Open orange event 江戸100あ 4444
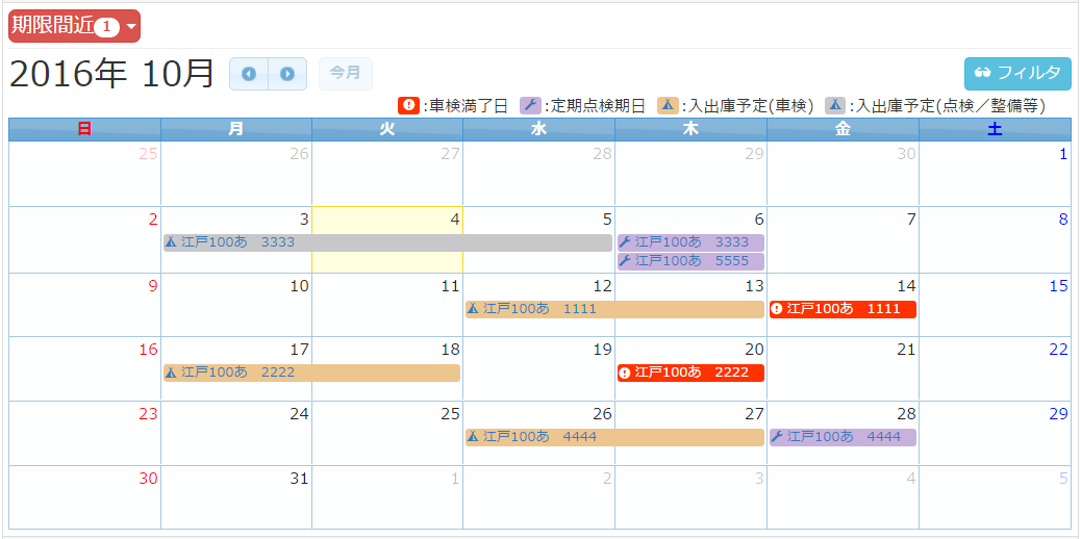 click(614, 437)
